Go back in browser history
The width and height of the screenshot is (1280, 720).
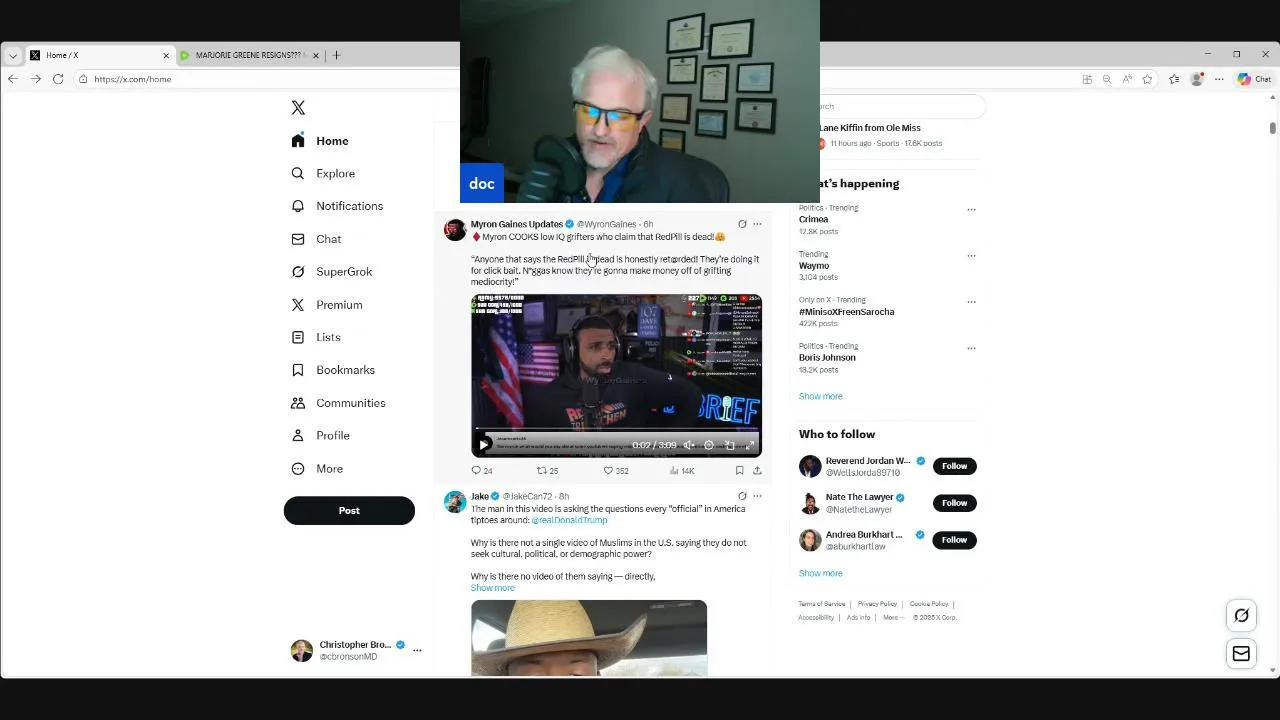(x=13, y=79)
